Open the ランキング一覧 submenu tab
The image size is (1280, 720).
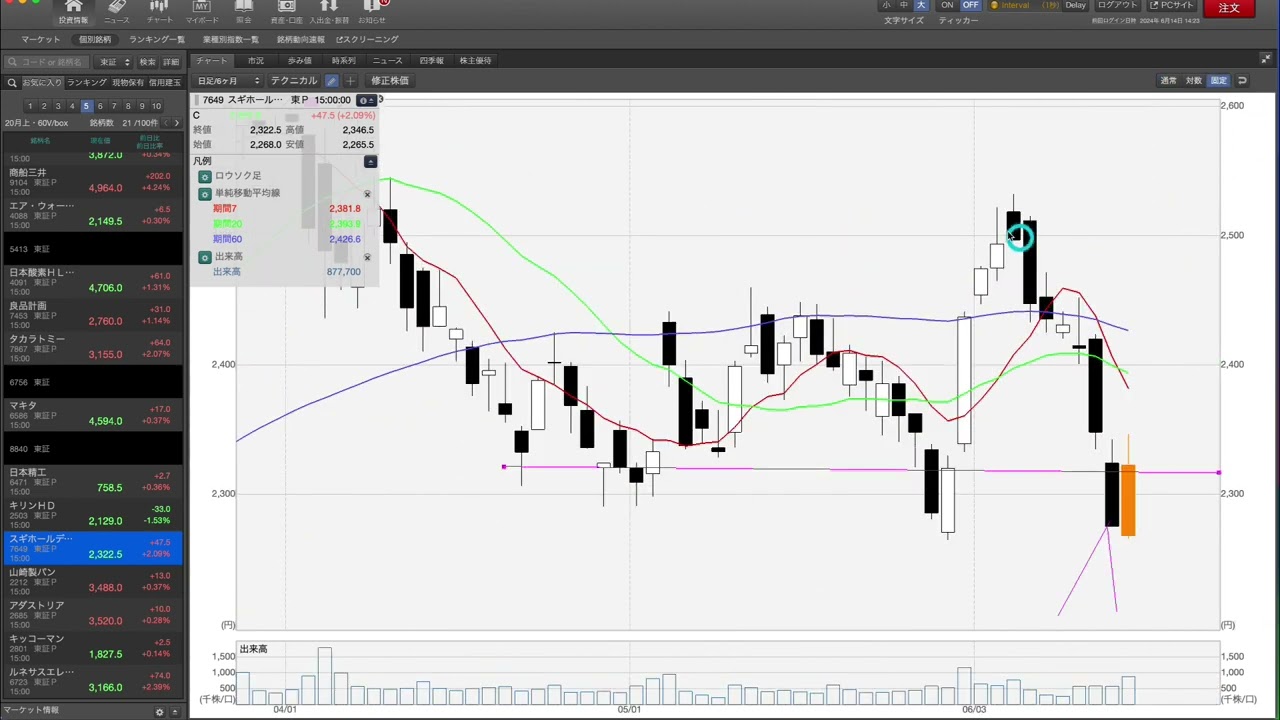(157, 39)
